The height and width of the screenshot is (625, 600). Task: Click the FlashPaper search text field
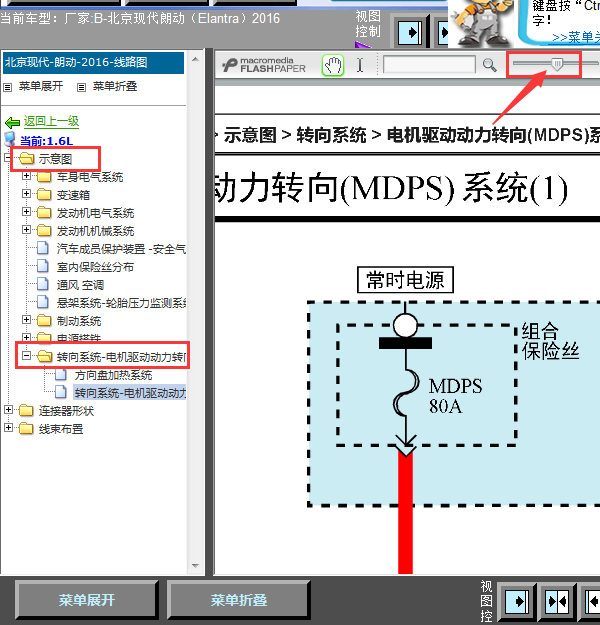[x=429, y=65]
